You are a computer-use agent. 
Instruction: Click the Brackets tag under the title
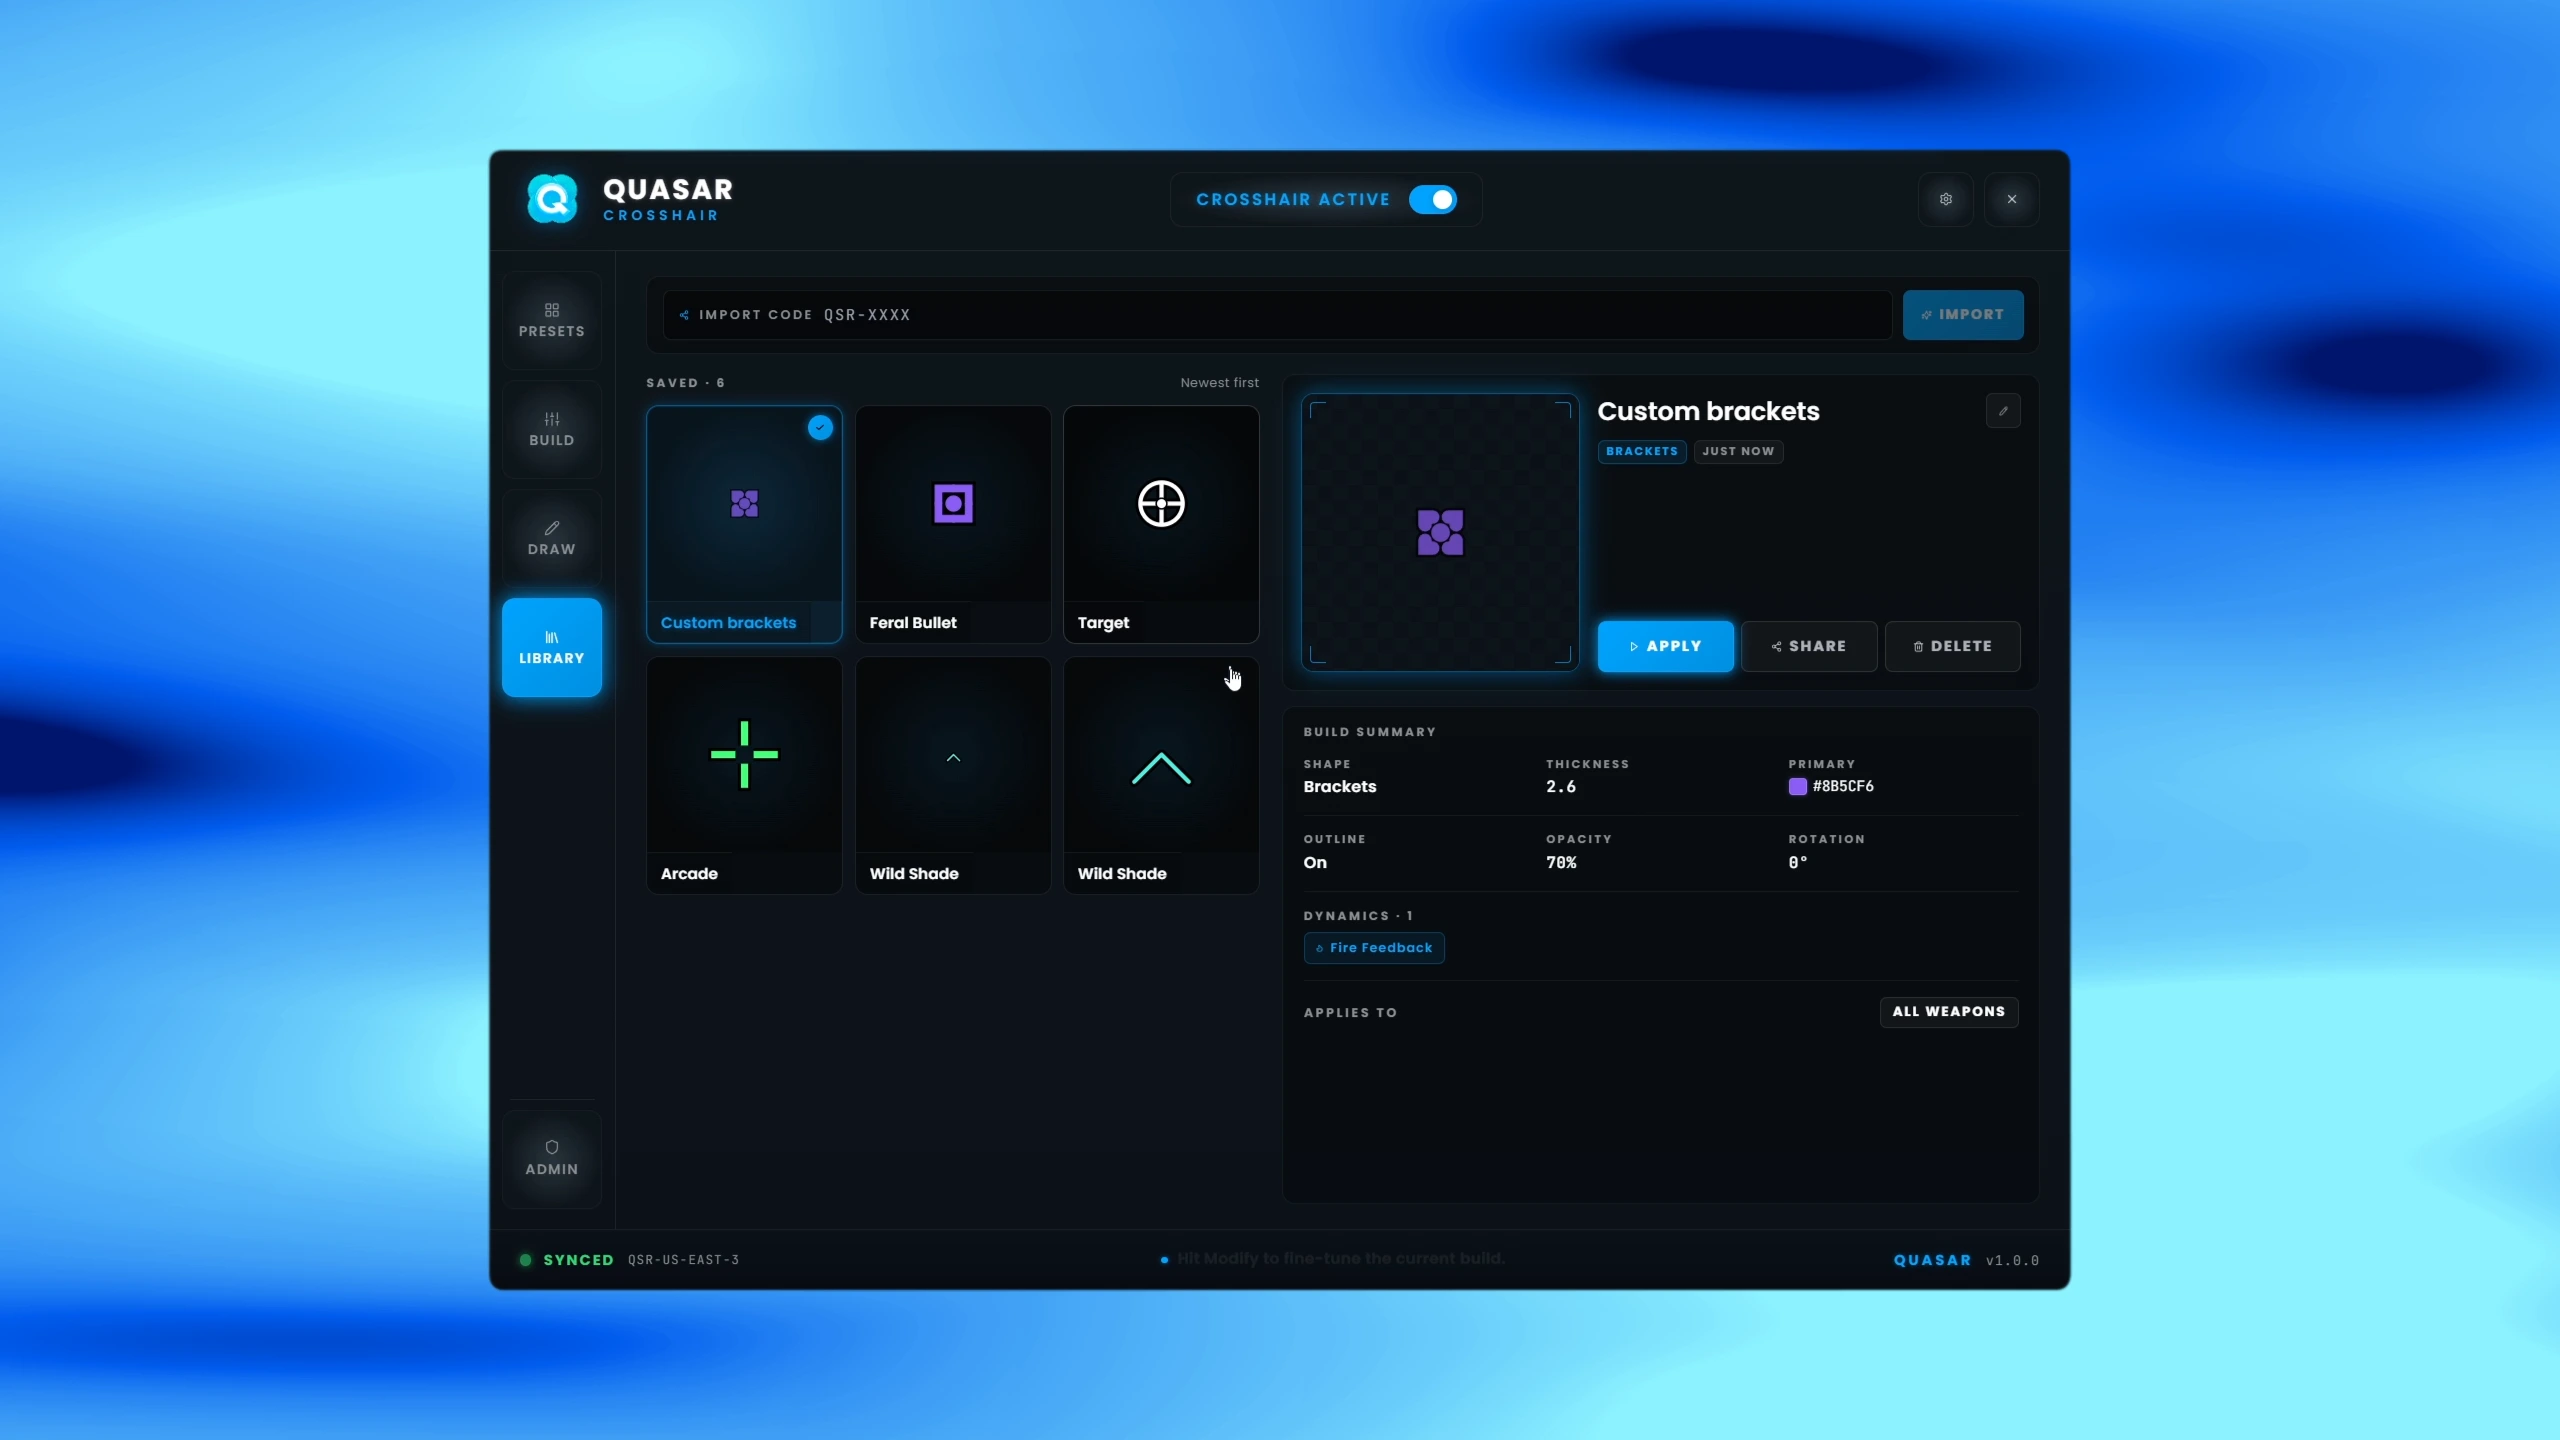tap(1641, 452)
